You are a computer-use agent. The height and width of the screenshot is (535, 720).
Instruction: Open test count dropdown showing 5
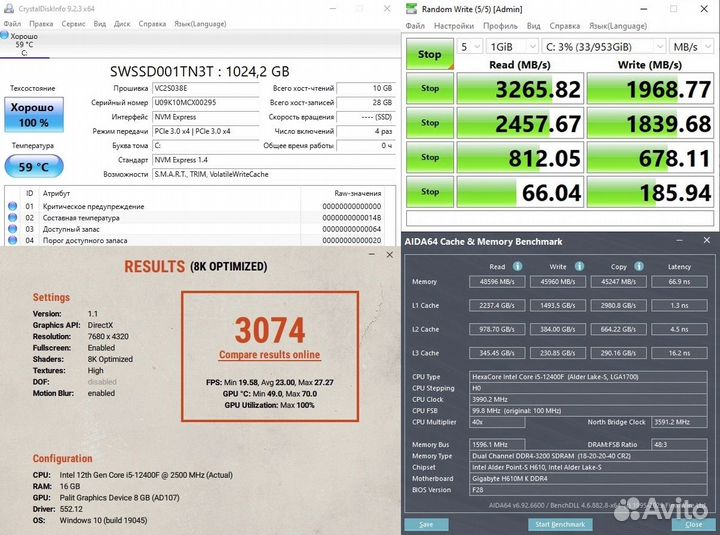tap(469, 47)
